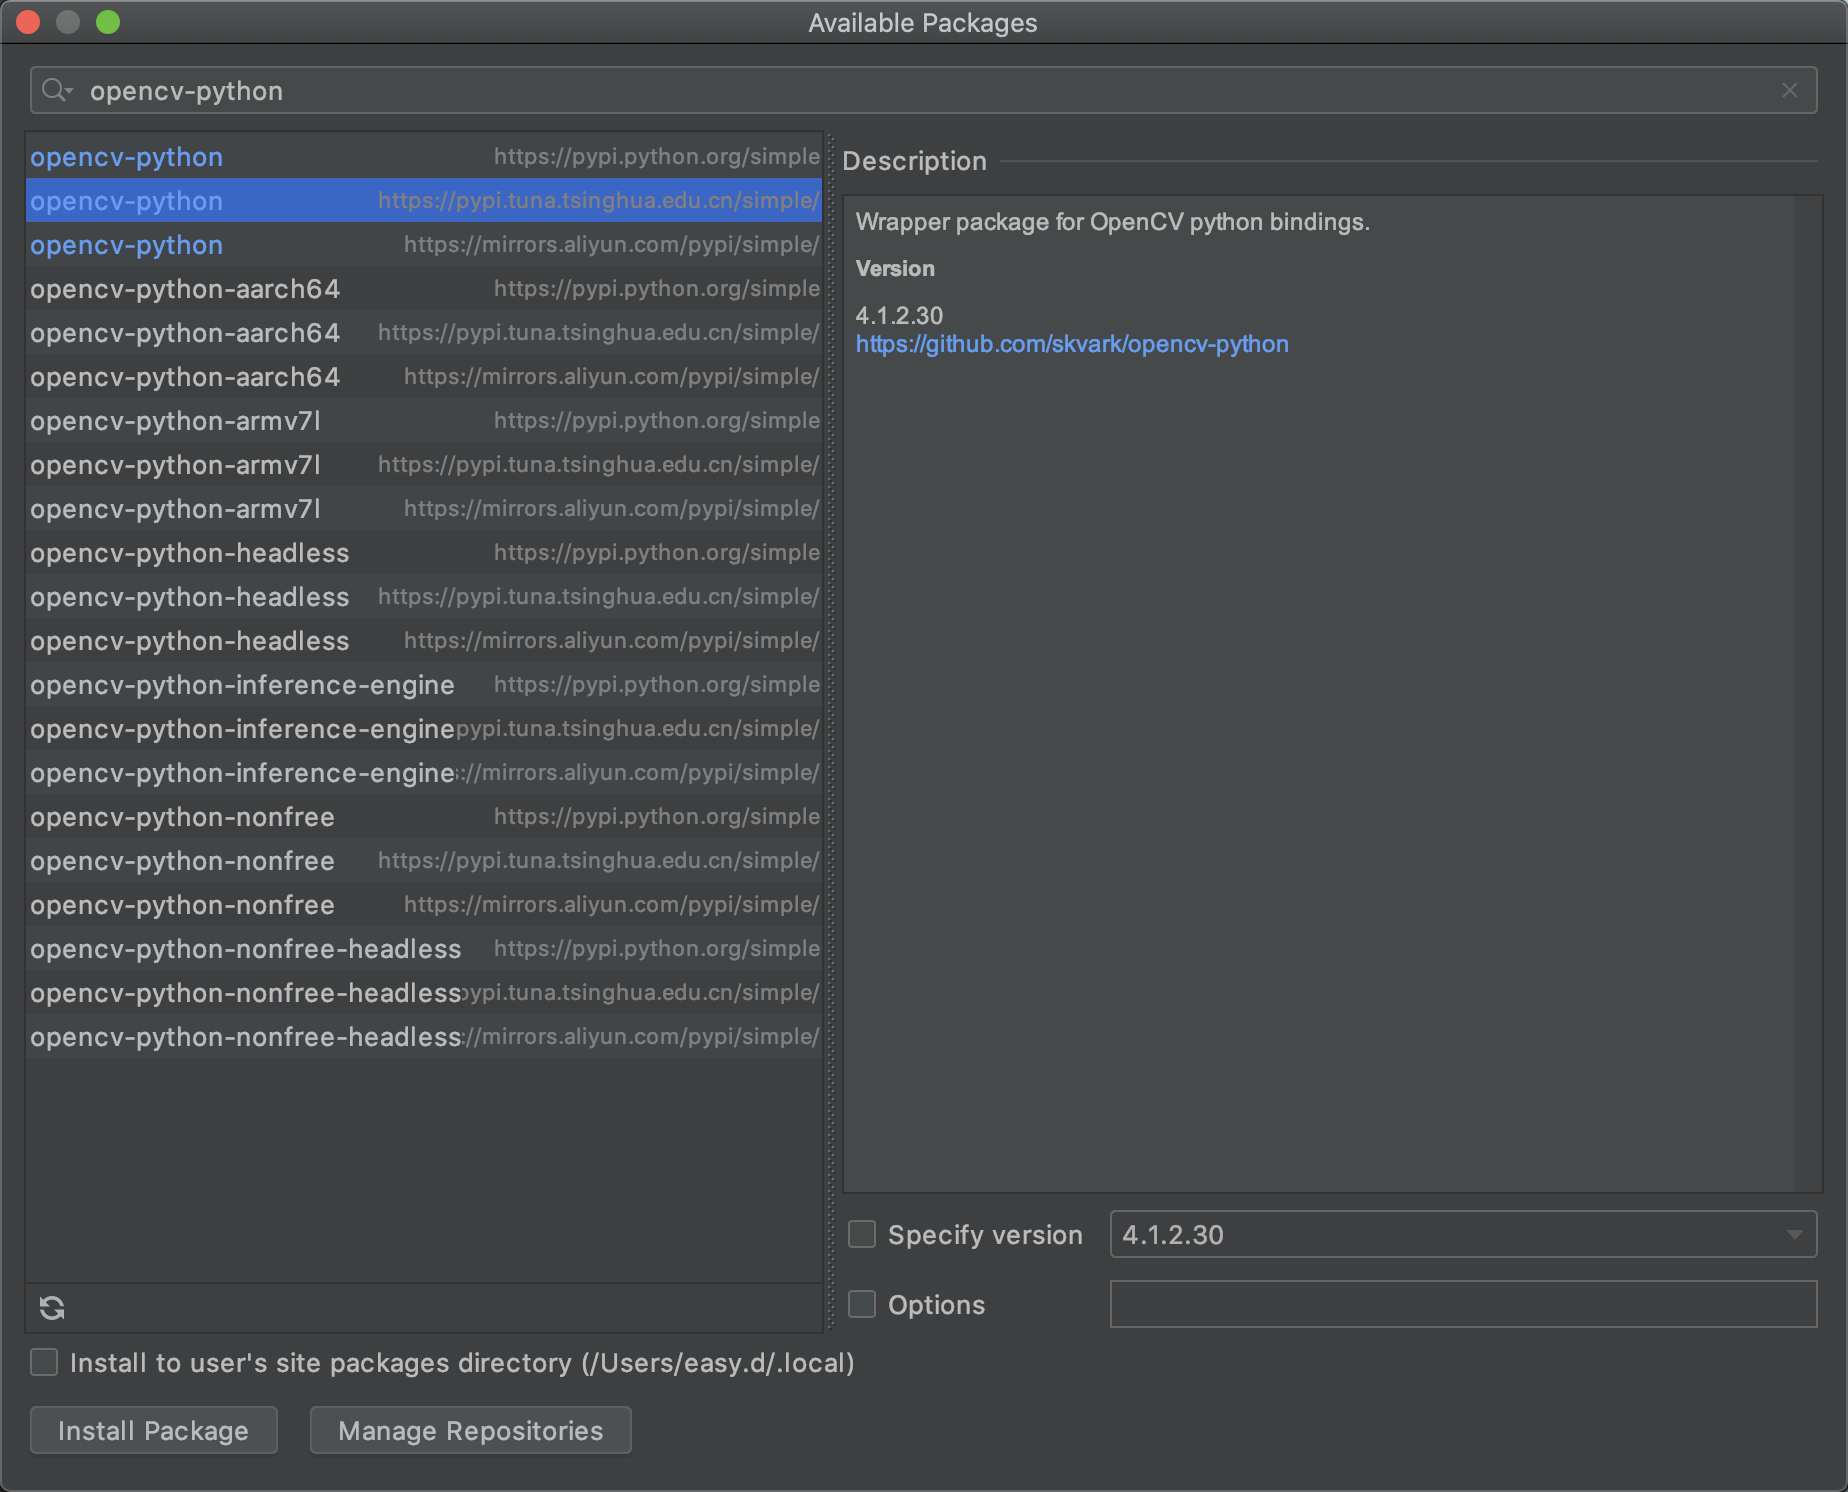Pick opencv-python-aarch64 from the aliyun mirror
This screenshot has width=1848, height=1492.
click(424, 376)
